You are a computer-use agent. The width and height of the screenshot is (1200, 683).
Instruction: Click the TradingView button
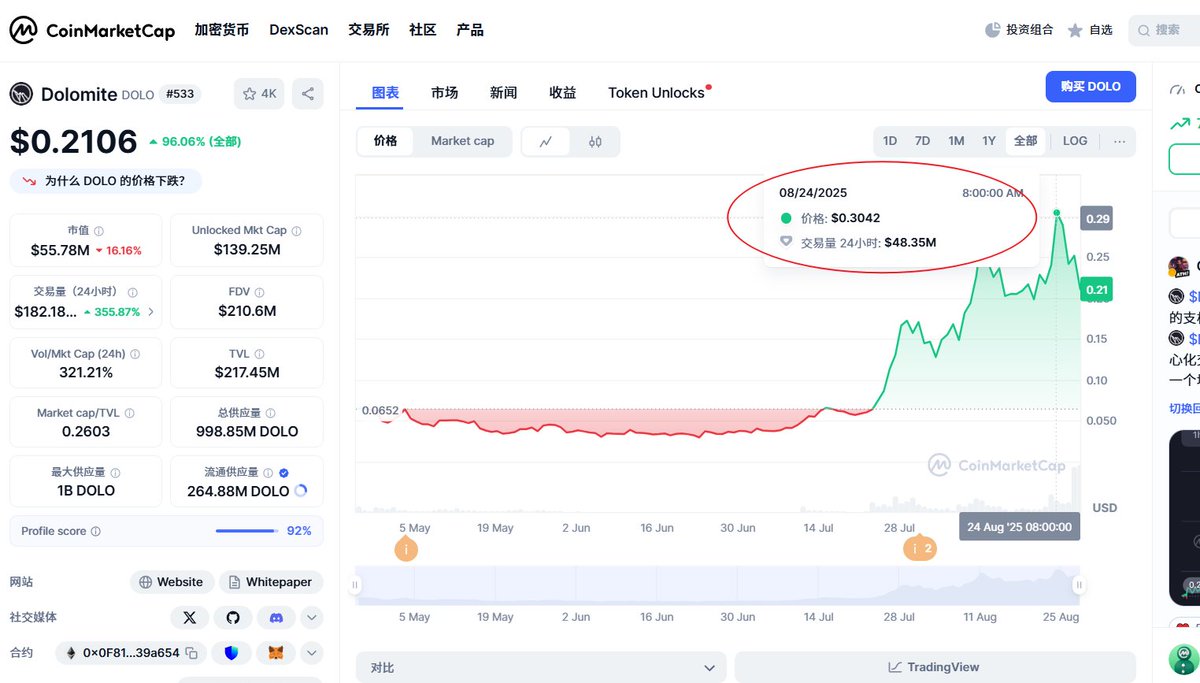click(x=935, y=667)
